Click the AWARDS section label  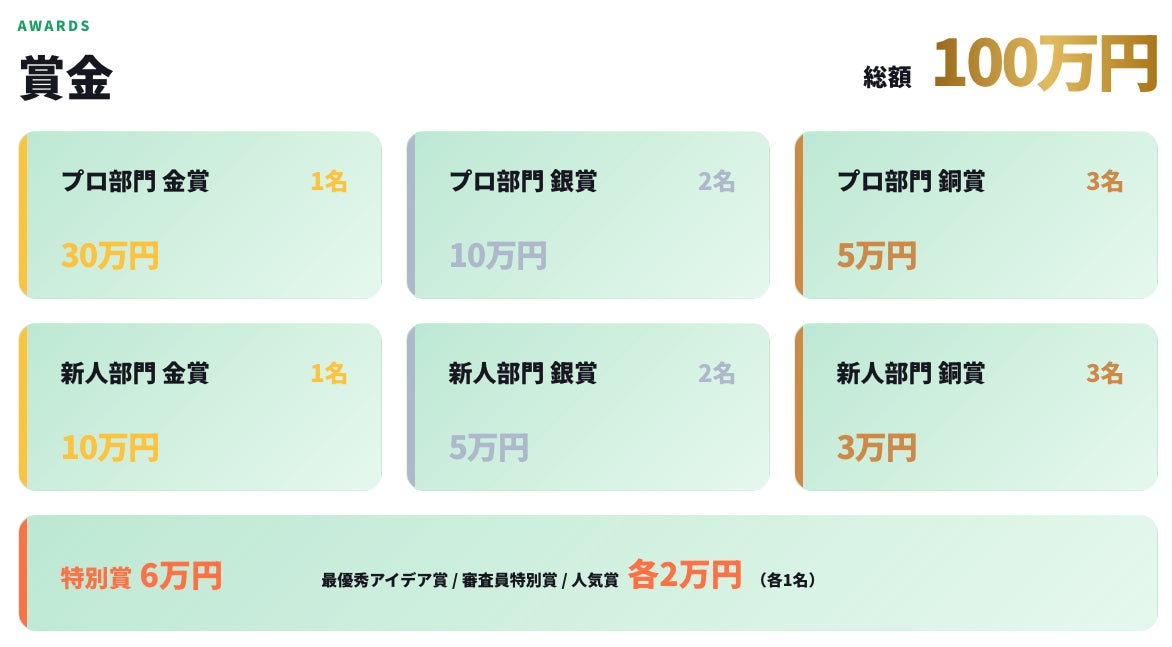(54, 26)
